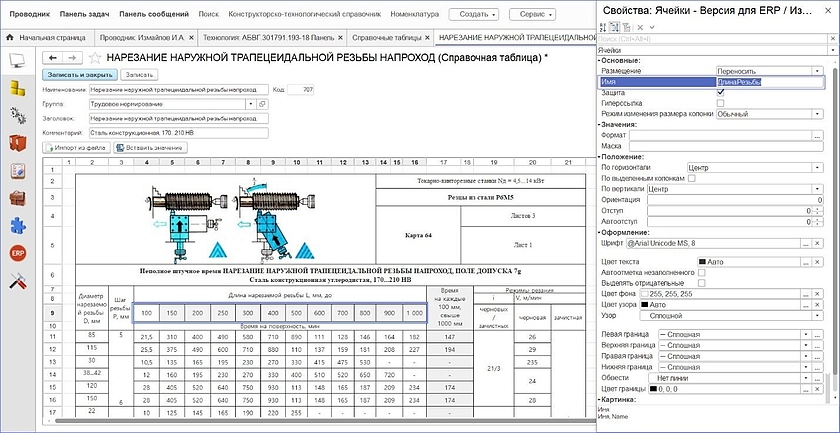Toggle the Защита checkbox
The image size is (840, 433).
pyautogui.click(x=720, y=92)
